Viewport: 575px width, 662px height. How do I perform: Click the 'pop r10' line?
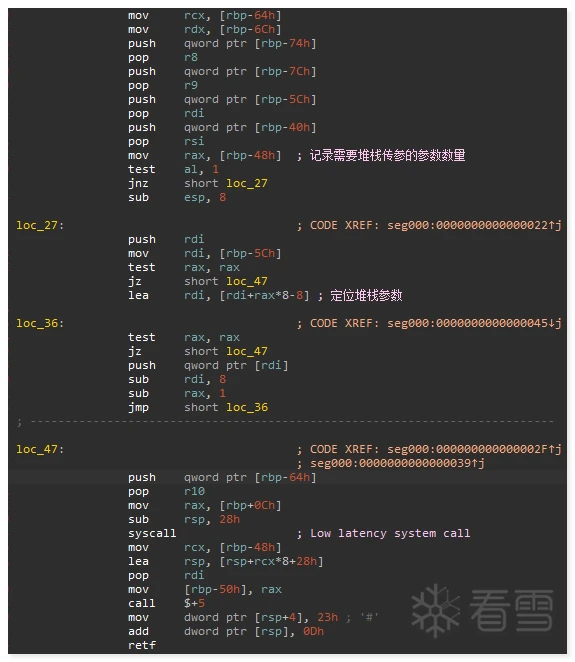[166, 491]
